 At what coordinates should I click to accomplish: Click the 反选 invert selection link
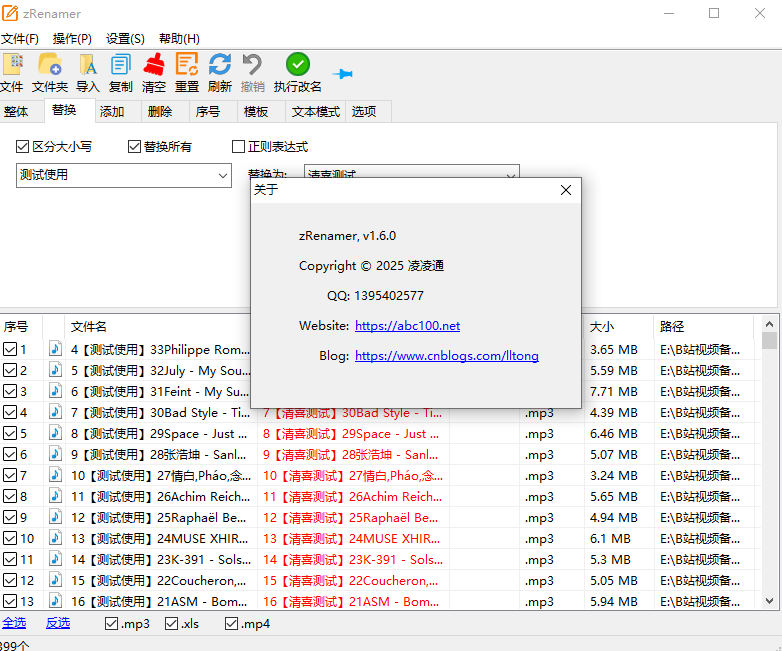[x=58, y=623]
